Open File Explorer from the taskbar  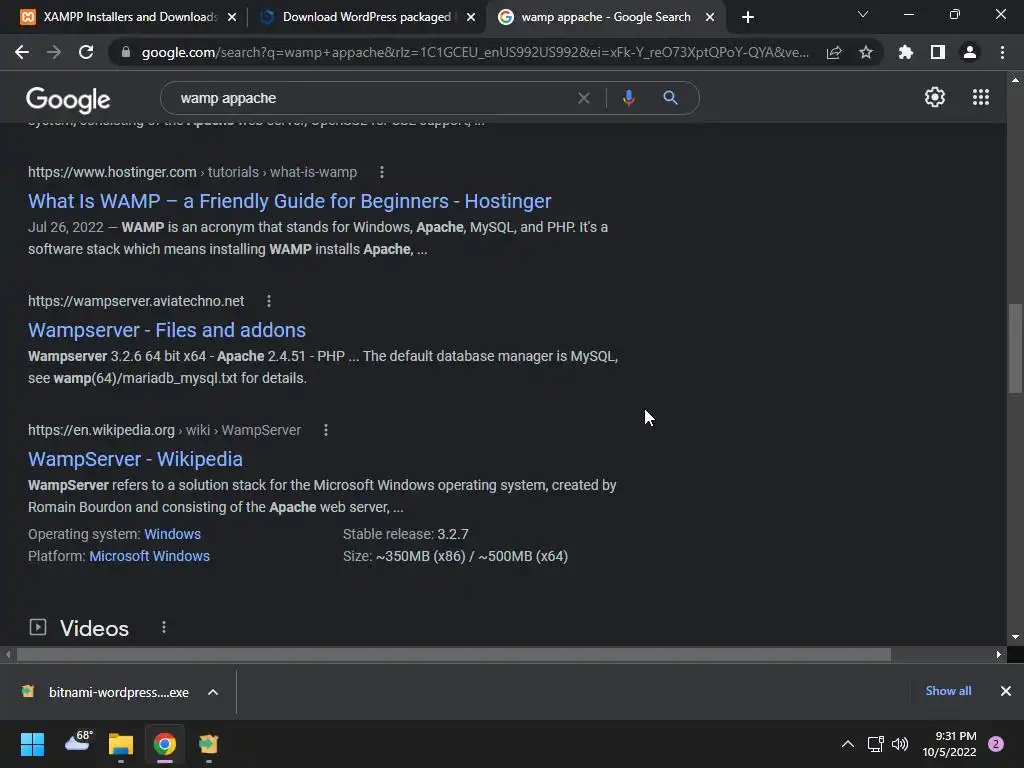pos(121,744)
